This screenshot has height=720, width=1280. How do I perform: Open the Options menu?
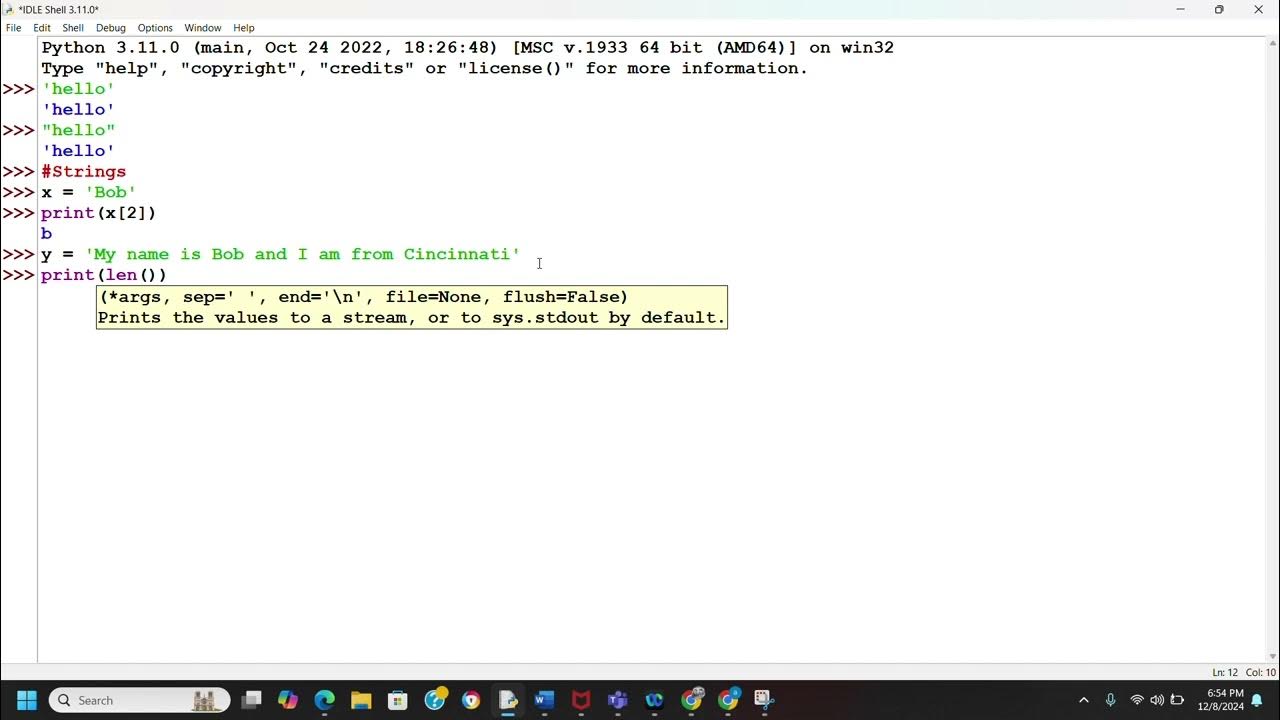[x=155, y=28]
